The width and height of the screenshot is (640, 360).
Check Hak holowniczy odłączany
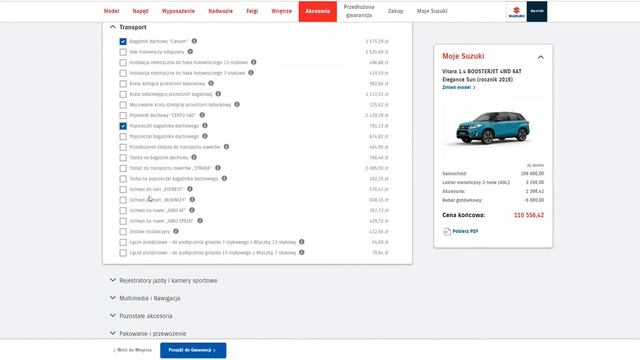pyautogui.click(x=123, y=52)
